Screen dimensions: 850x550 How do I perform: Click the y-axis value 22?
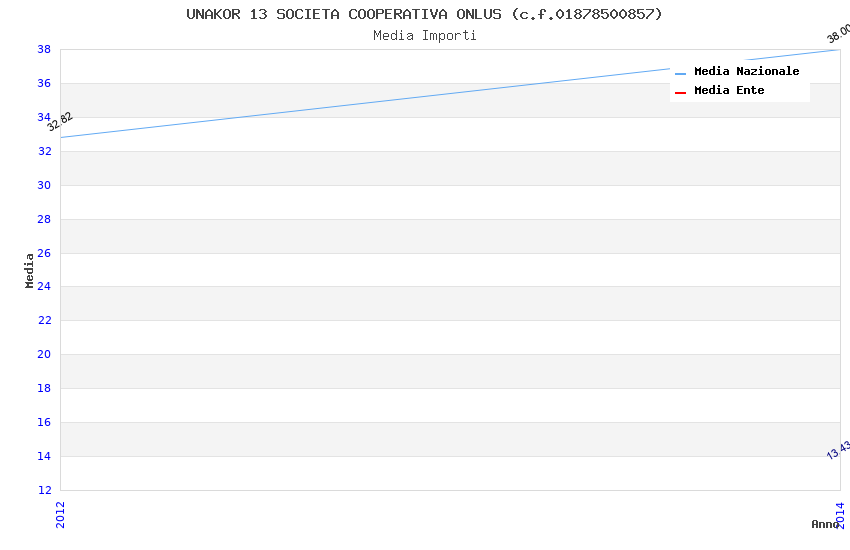point(44,320)
